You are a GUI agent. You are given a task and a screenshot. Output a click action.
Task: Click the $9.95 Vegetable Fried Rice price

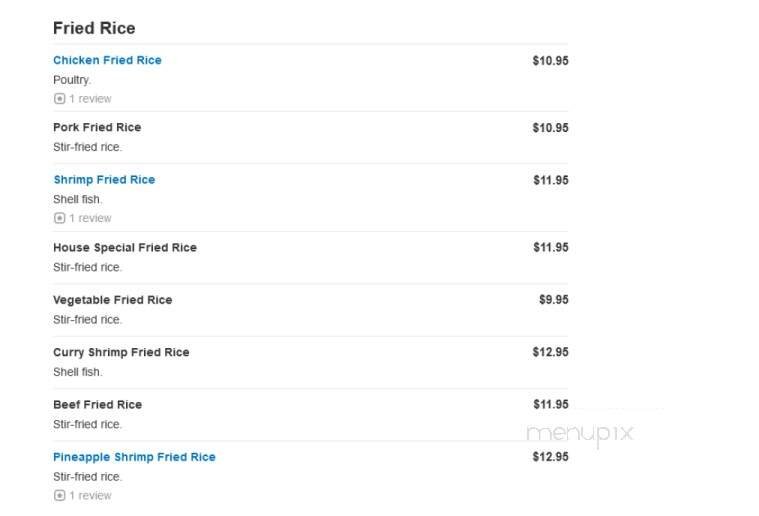click(x=553, y=300)
